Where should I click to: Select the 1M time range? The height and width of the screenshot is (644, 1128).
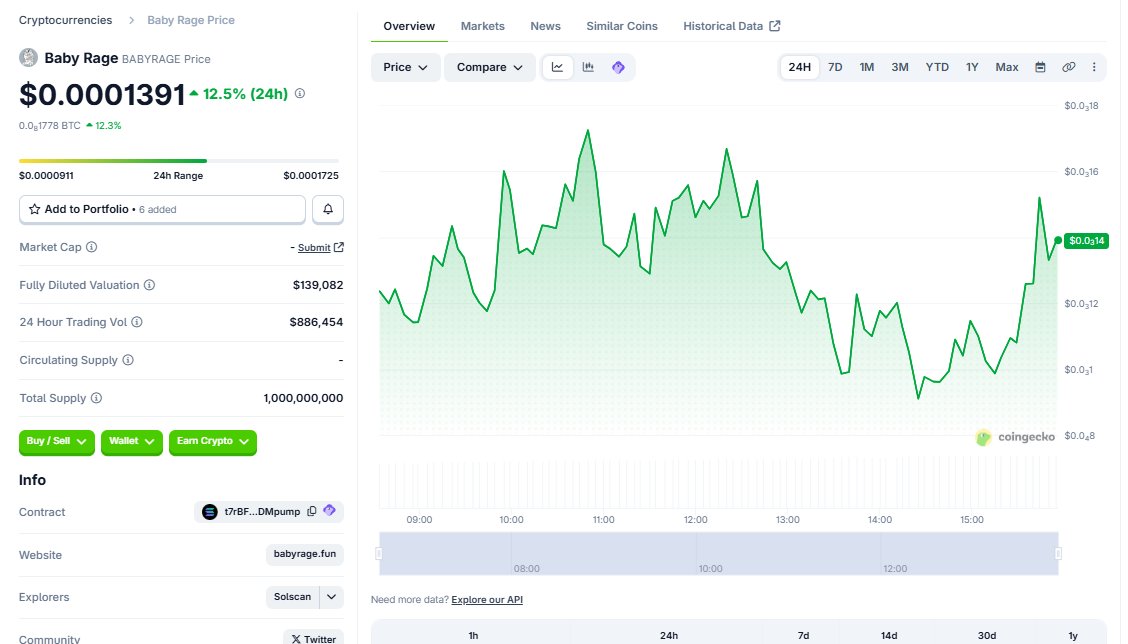coord(866,67)
